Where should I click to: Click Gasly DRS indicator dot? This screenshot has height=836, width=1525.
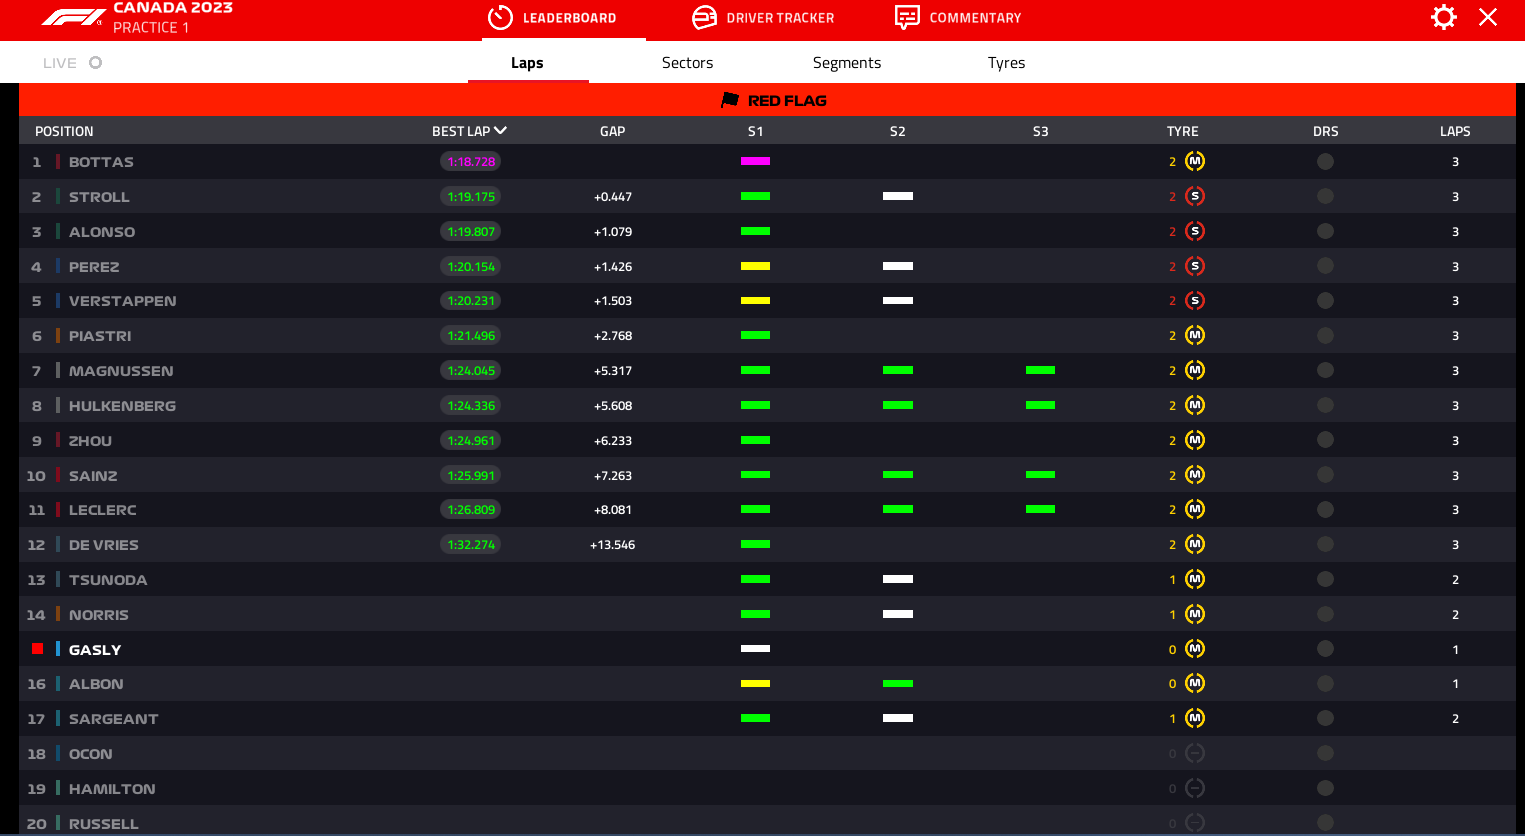(1325, 649)
